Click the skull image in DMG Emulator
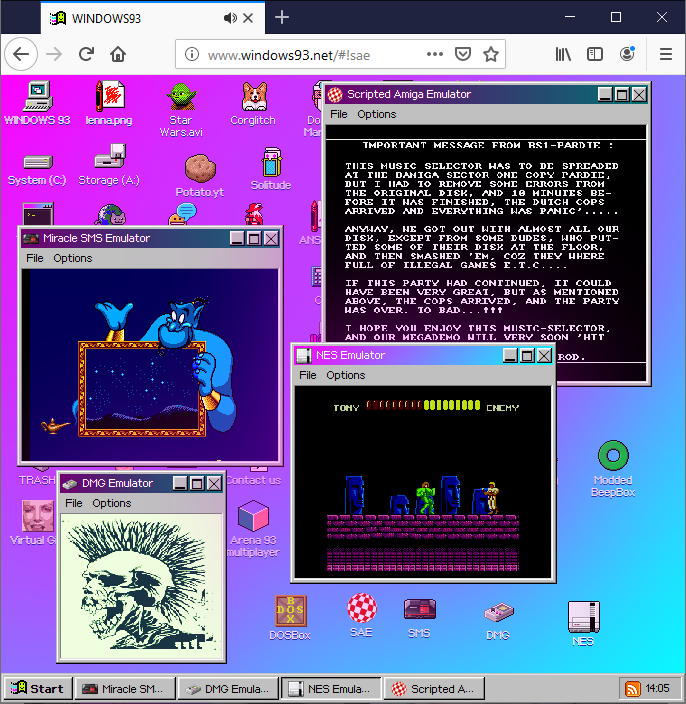Viewport: 686px width, 704px height. pos(141,586)
